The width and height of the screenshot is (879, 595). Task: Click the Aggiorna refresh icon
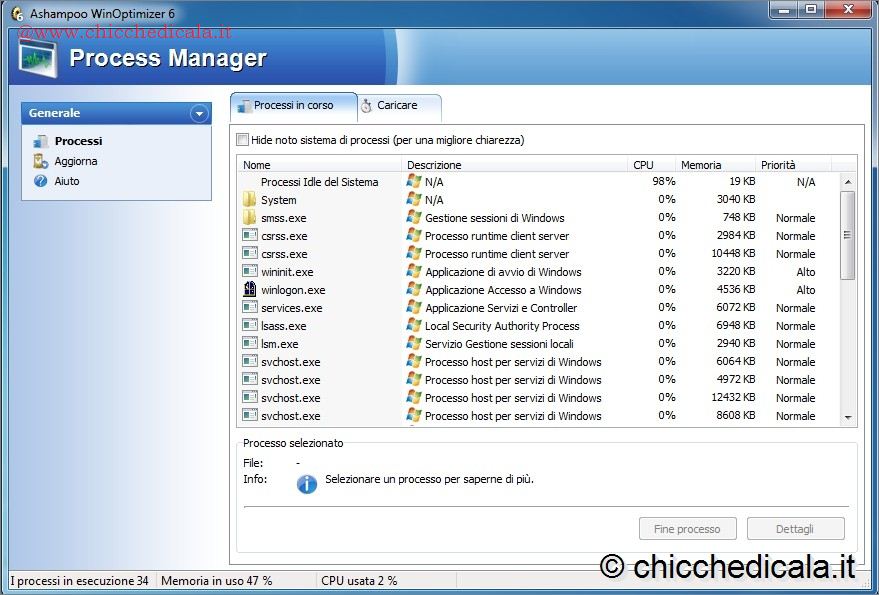coord(41,161)
